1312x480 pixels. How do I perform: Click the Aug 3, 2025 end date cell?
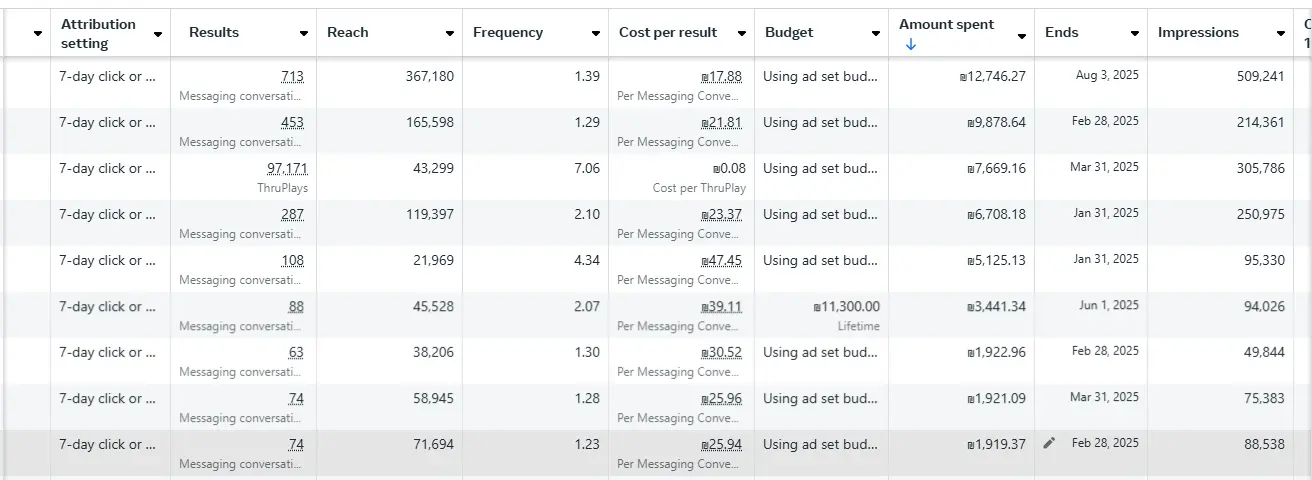1107,75
